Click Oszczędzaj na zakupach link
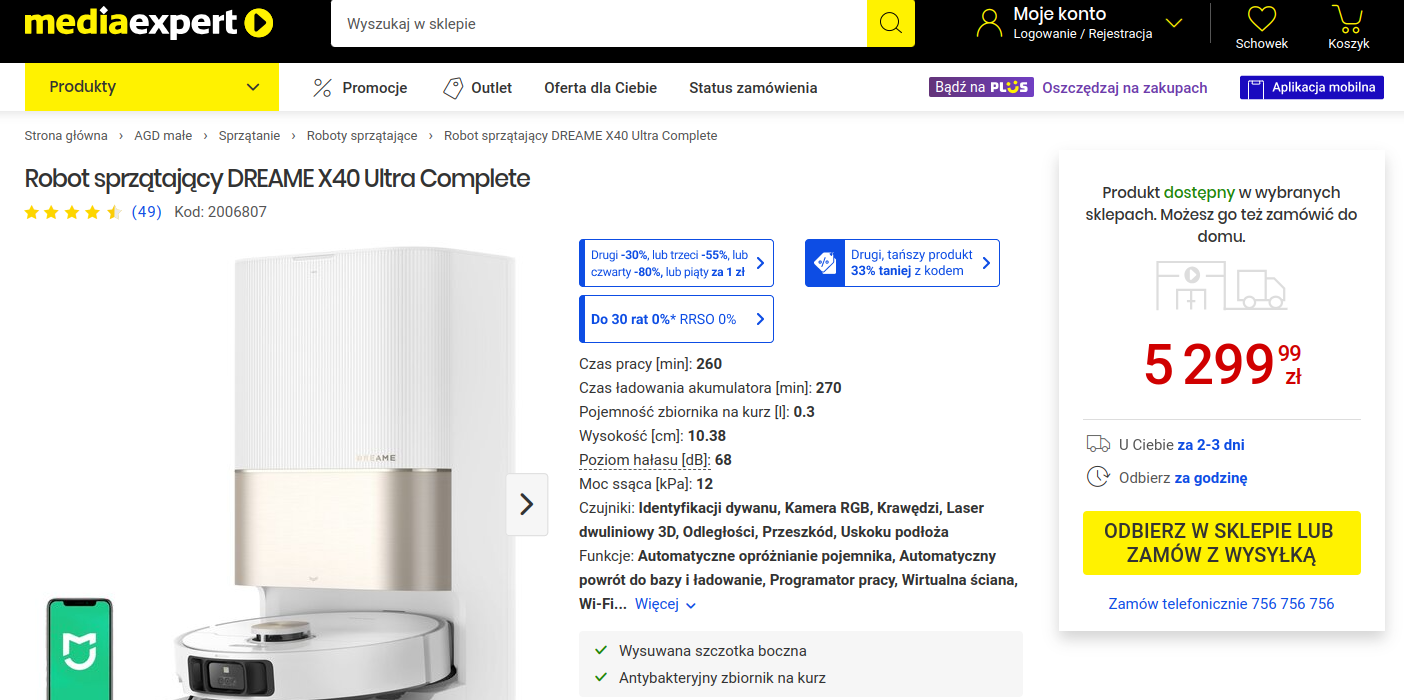The image size is (1404, 700). pyautogui.click(x=1125, y=88)
